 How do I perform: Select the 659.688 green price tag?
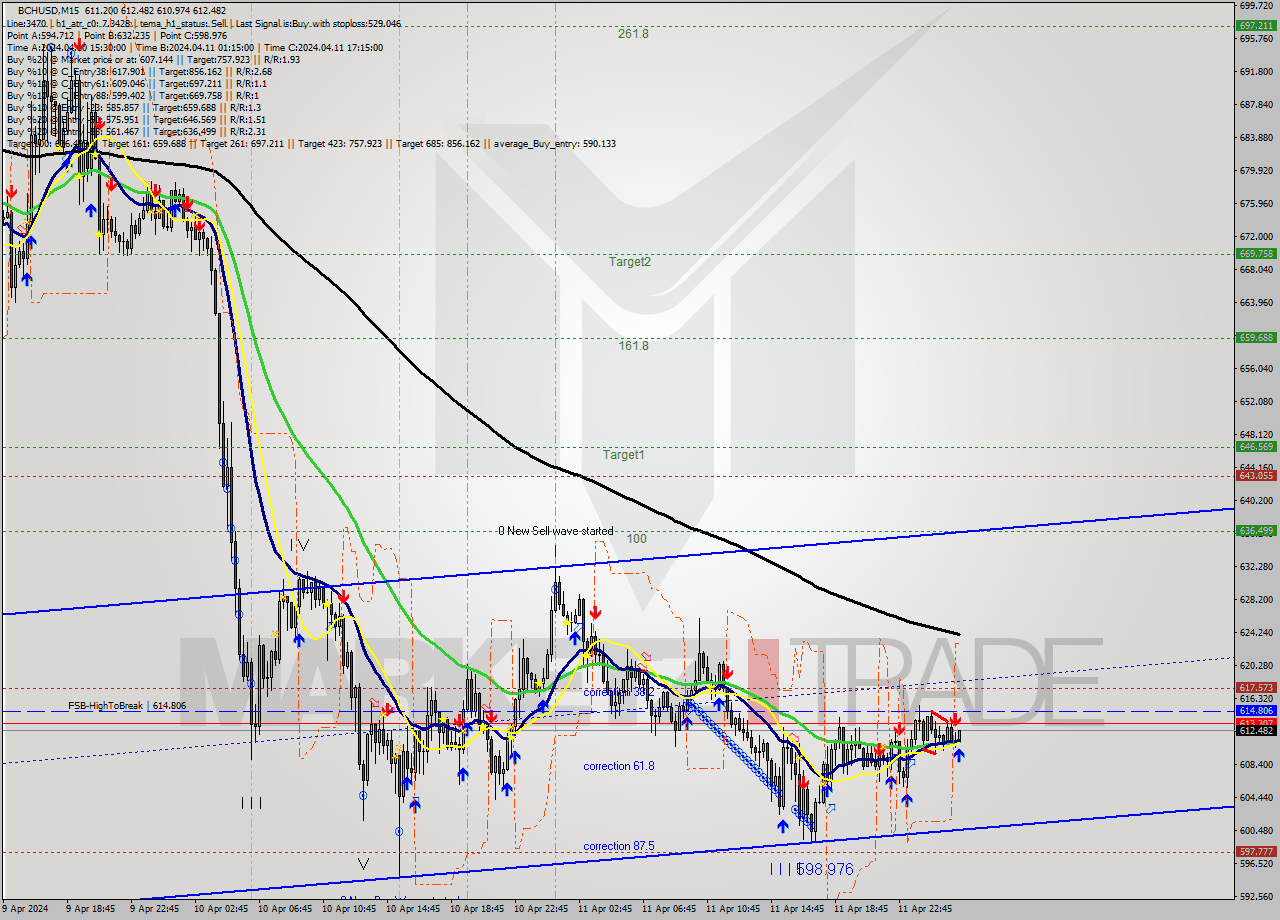pyautogui.click(x=1256, y=338)
